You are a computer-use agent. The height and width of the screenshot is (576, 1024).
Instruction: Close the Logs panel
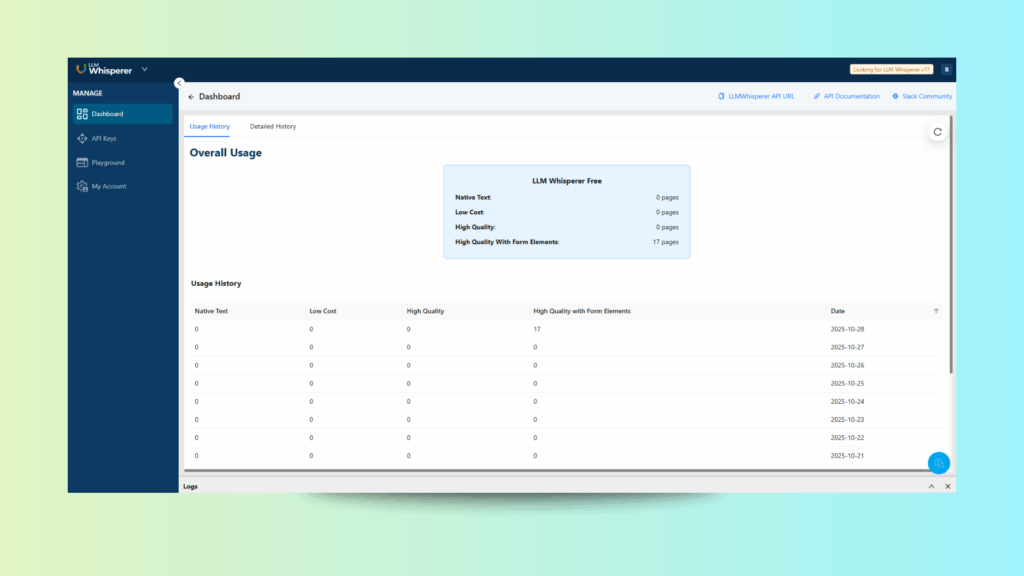click(948, 486)
